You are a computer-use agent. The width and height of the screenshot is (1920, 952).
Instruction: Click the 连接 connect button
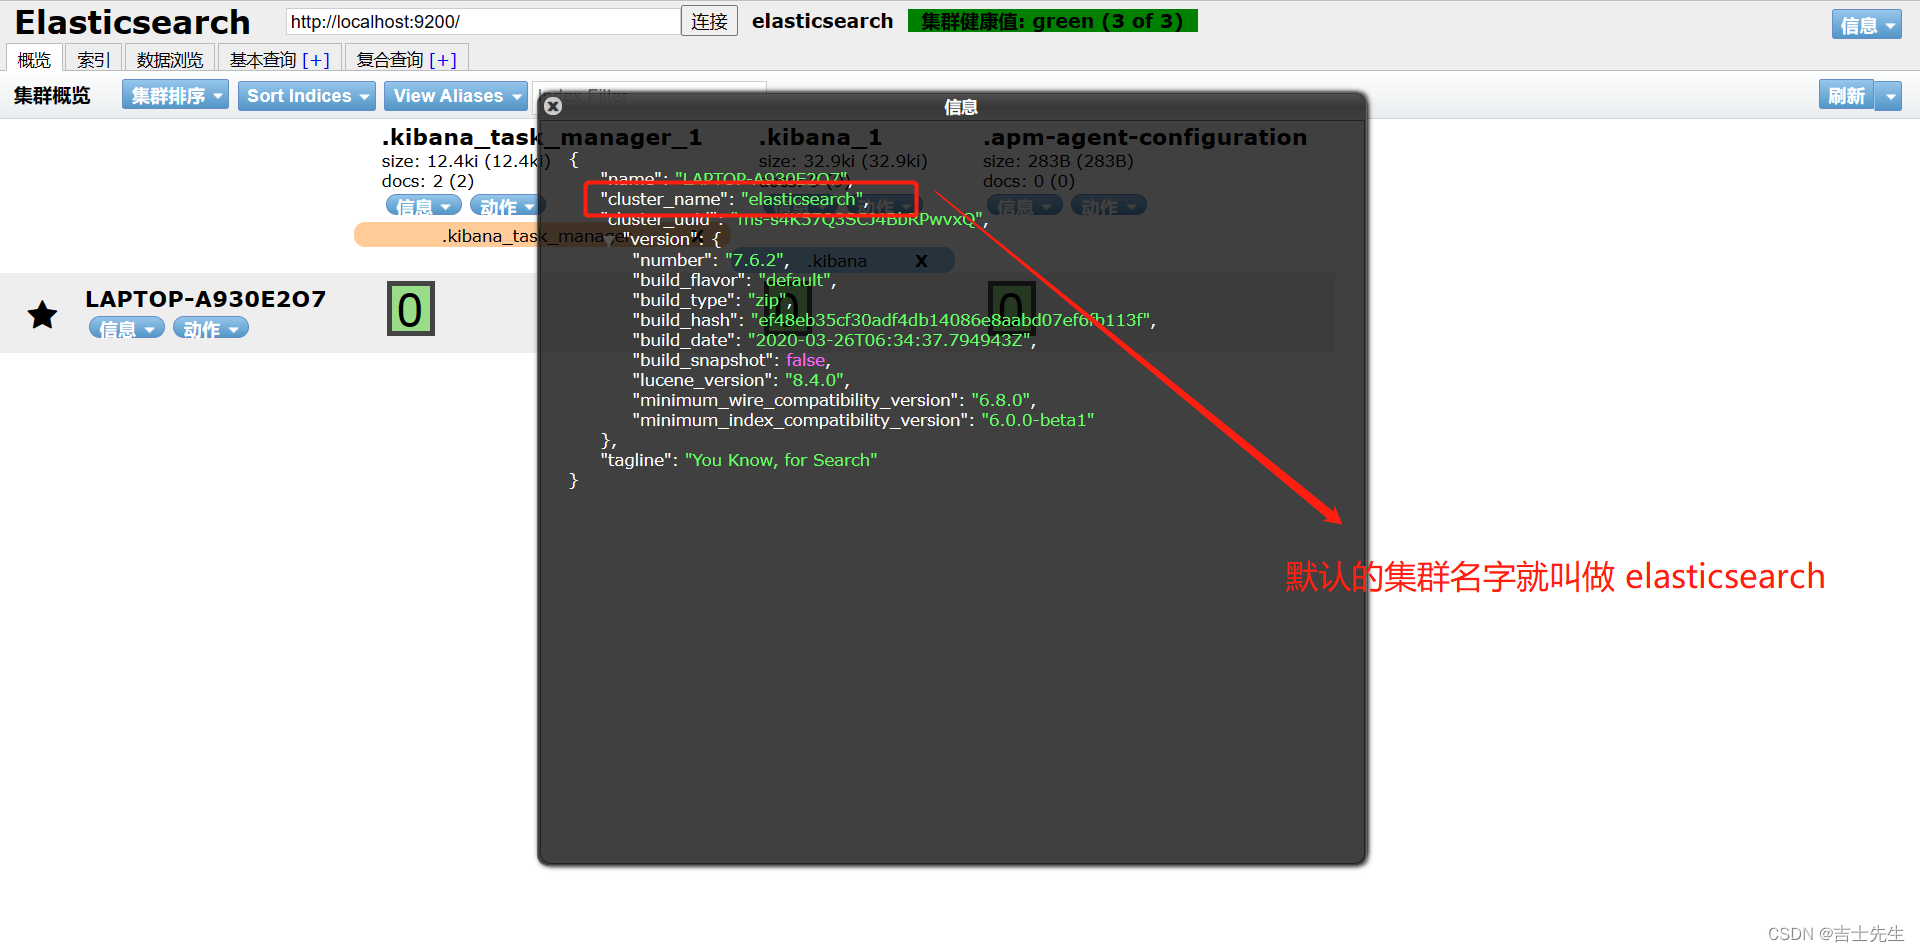(x=709, y=21)
